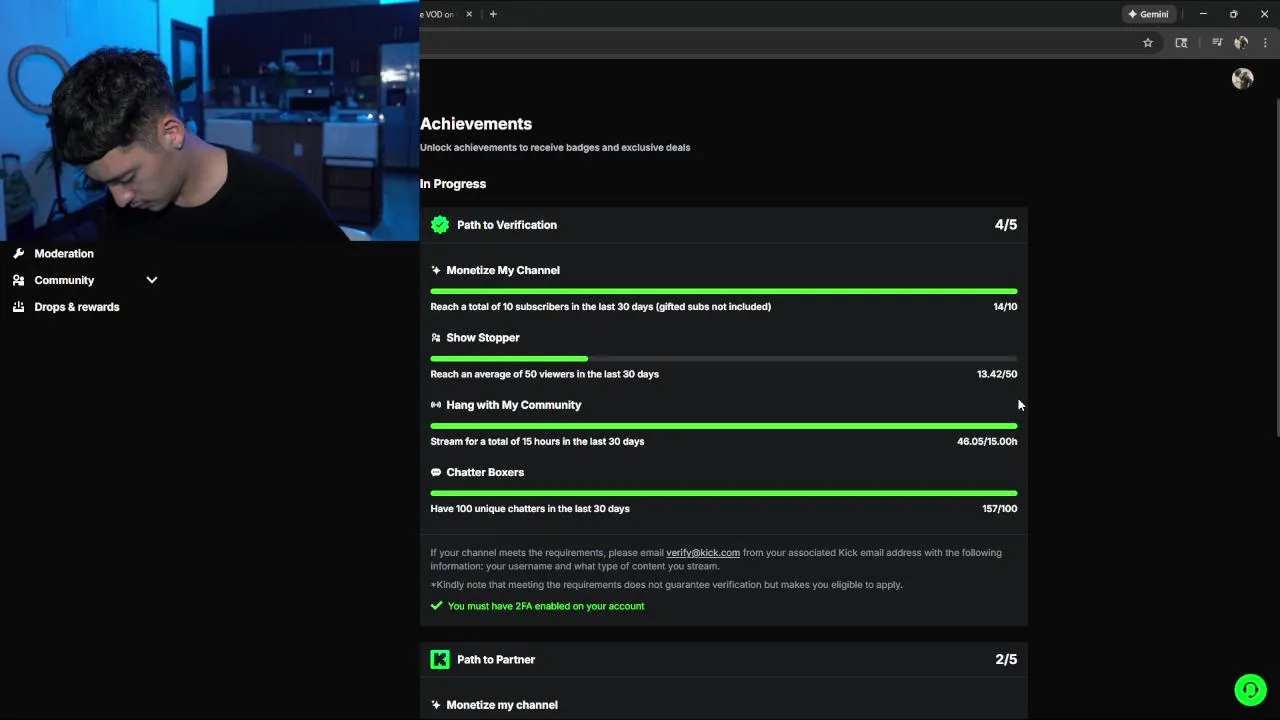Click the 13.42/50 viewers value
Screen dimensions: 1280x720
[x=997, y=374]
